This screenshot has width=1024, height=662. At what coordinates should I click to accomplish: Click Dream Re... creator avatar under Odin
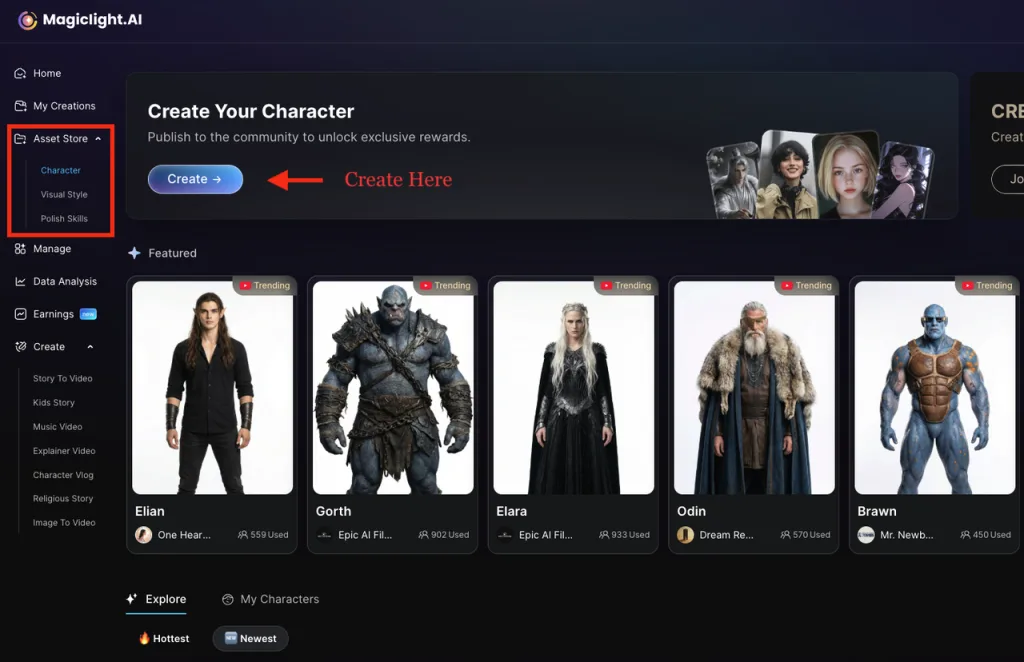click(685, 535)
